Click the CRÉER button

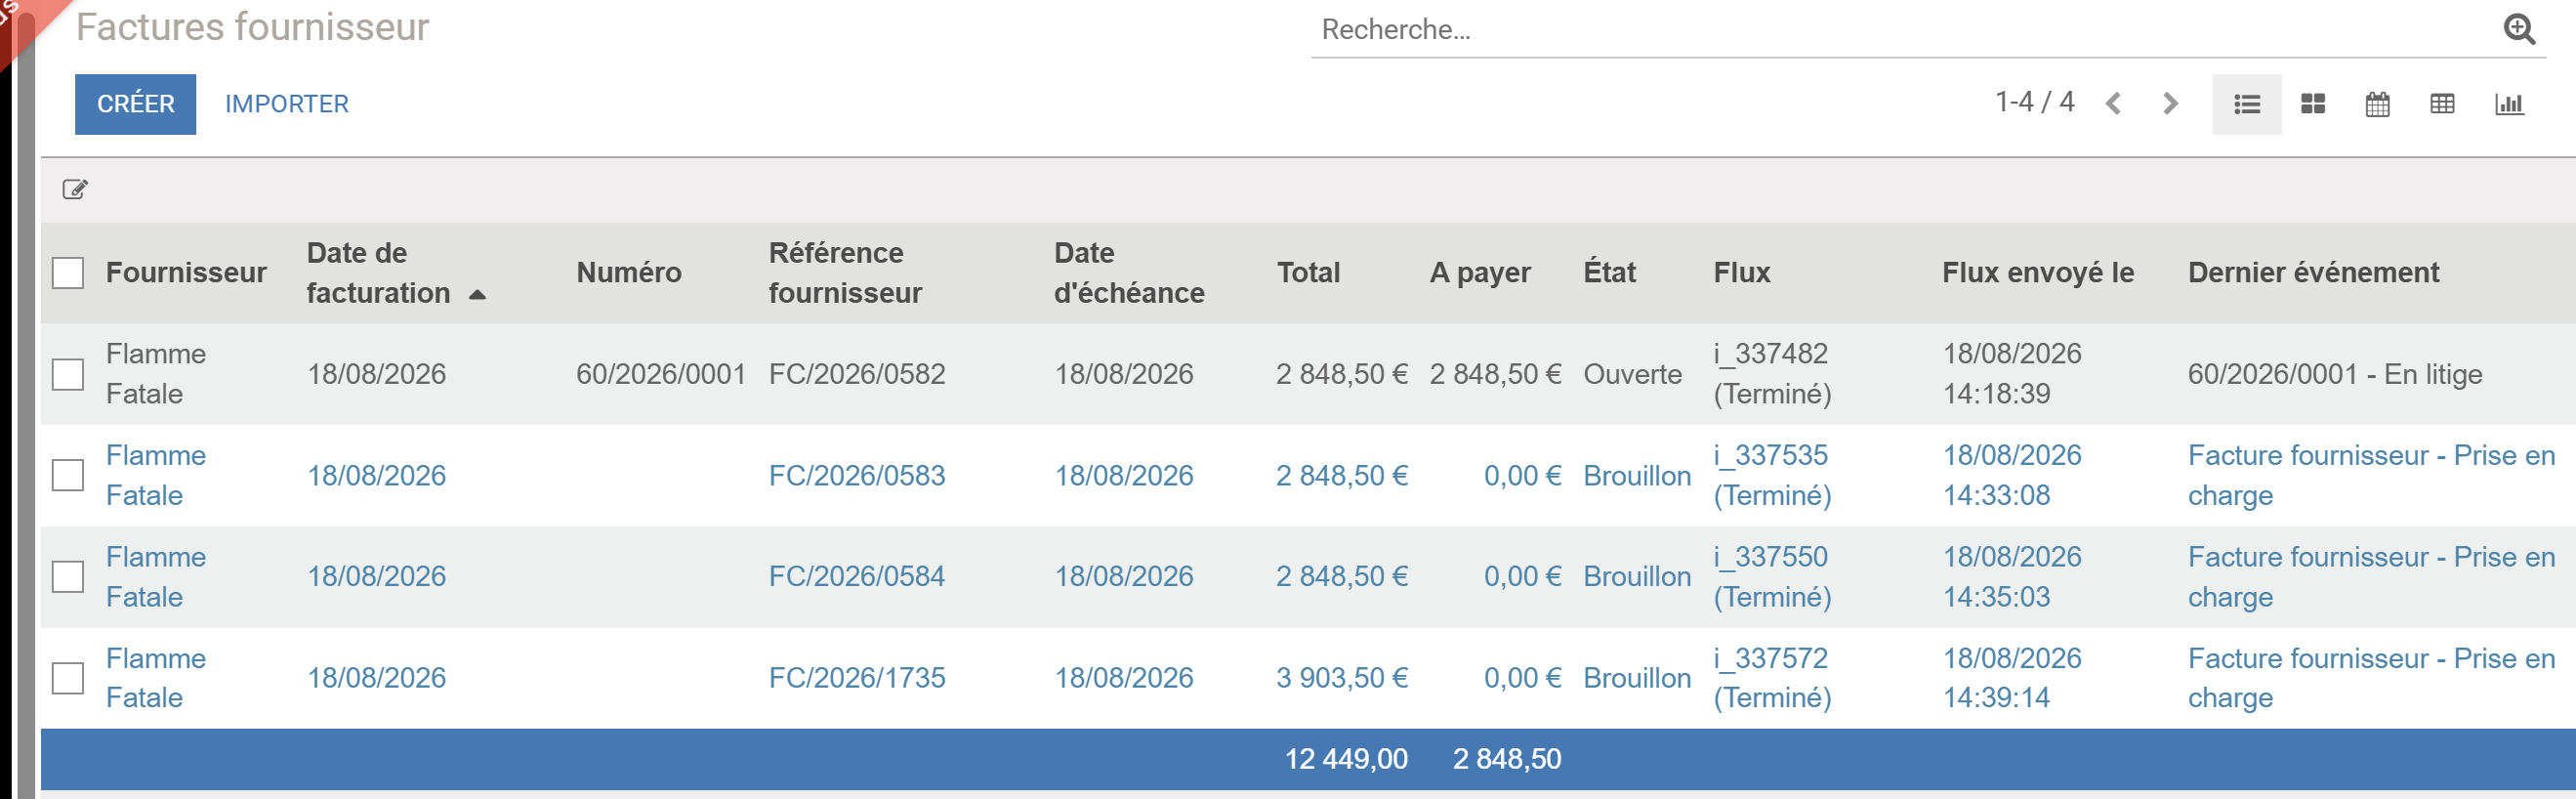pos(135,104)
